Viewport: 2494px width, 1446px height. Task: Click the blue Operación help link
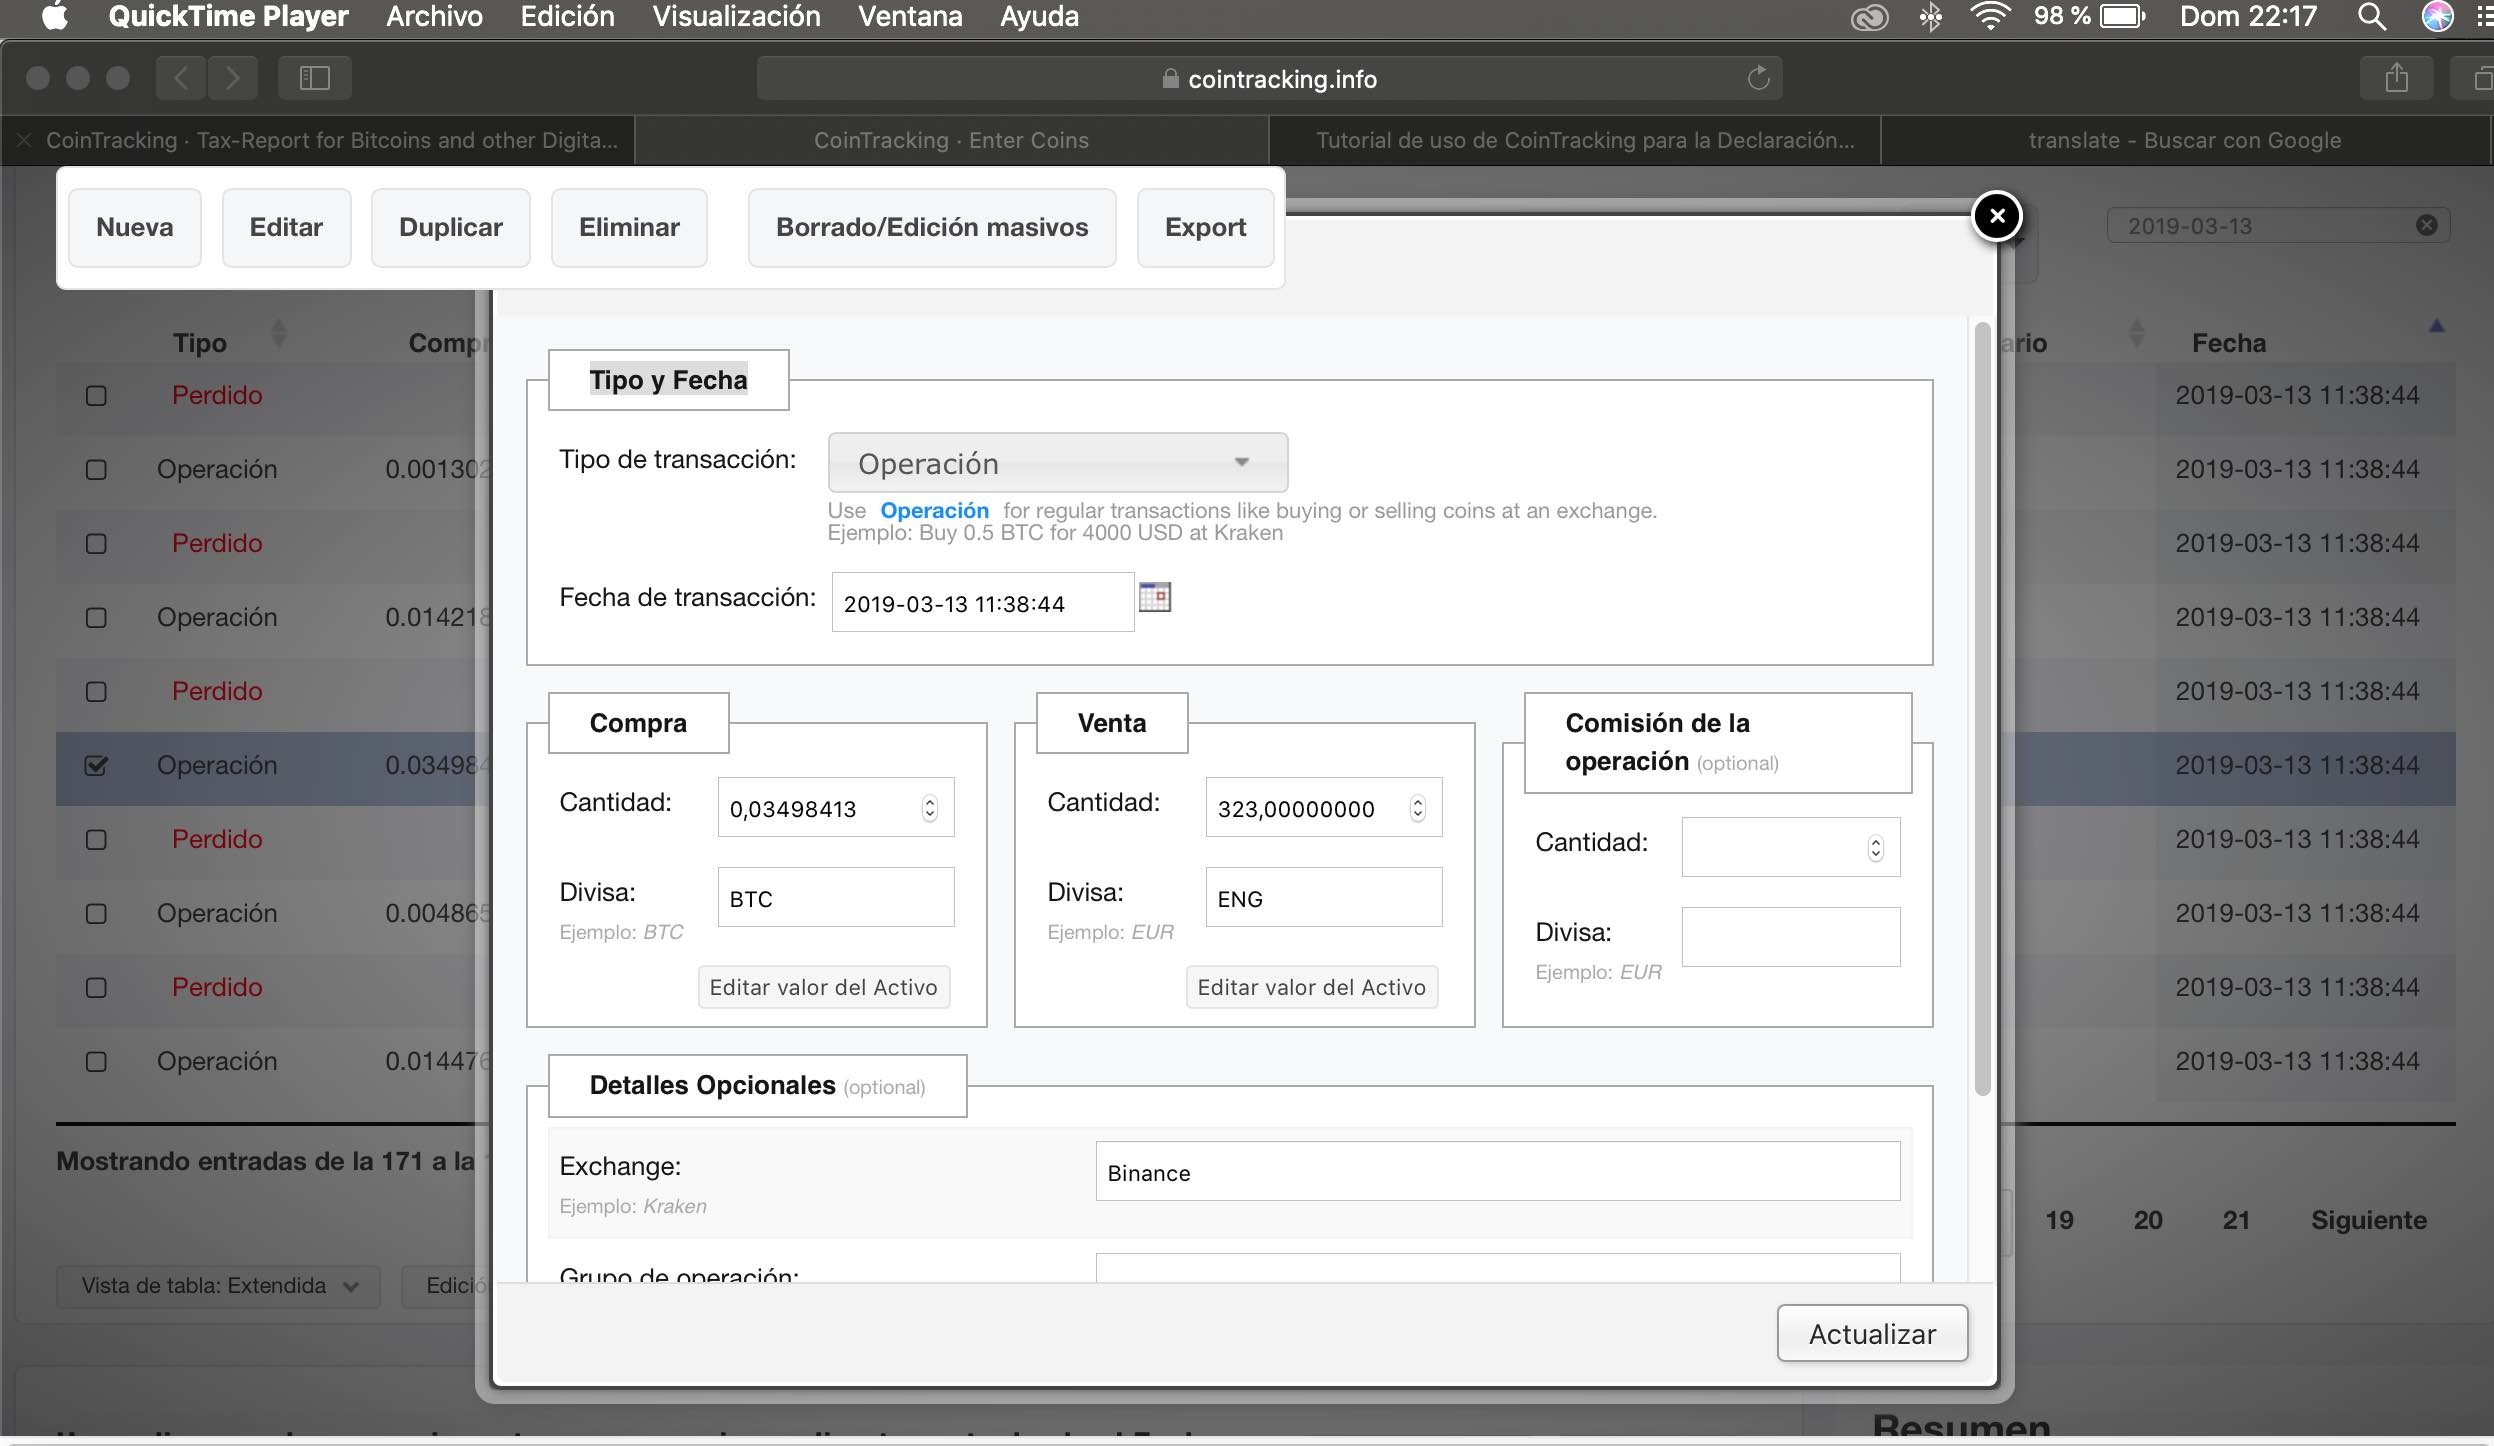(934, 510)
